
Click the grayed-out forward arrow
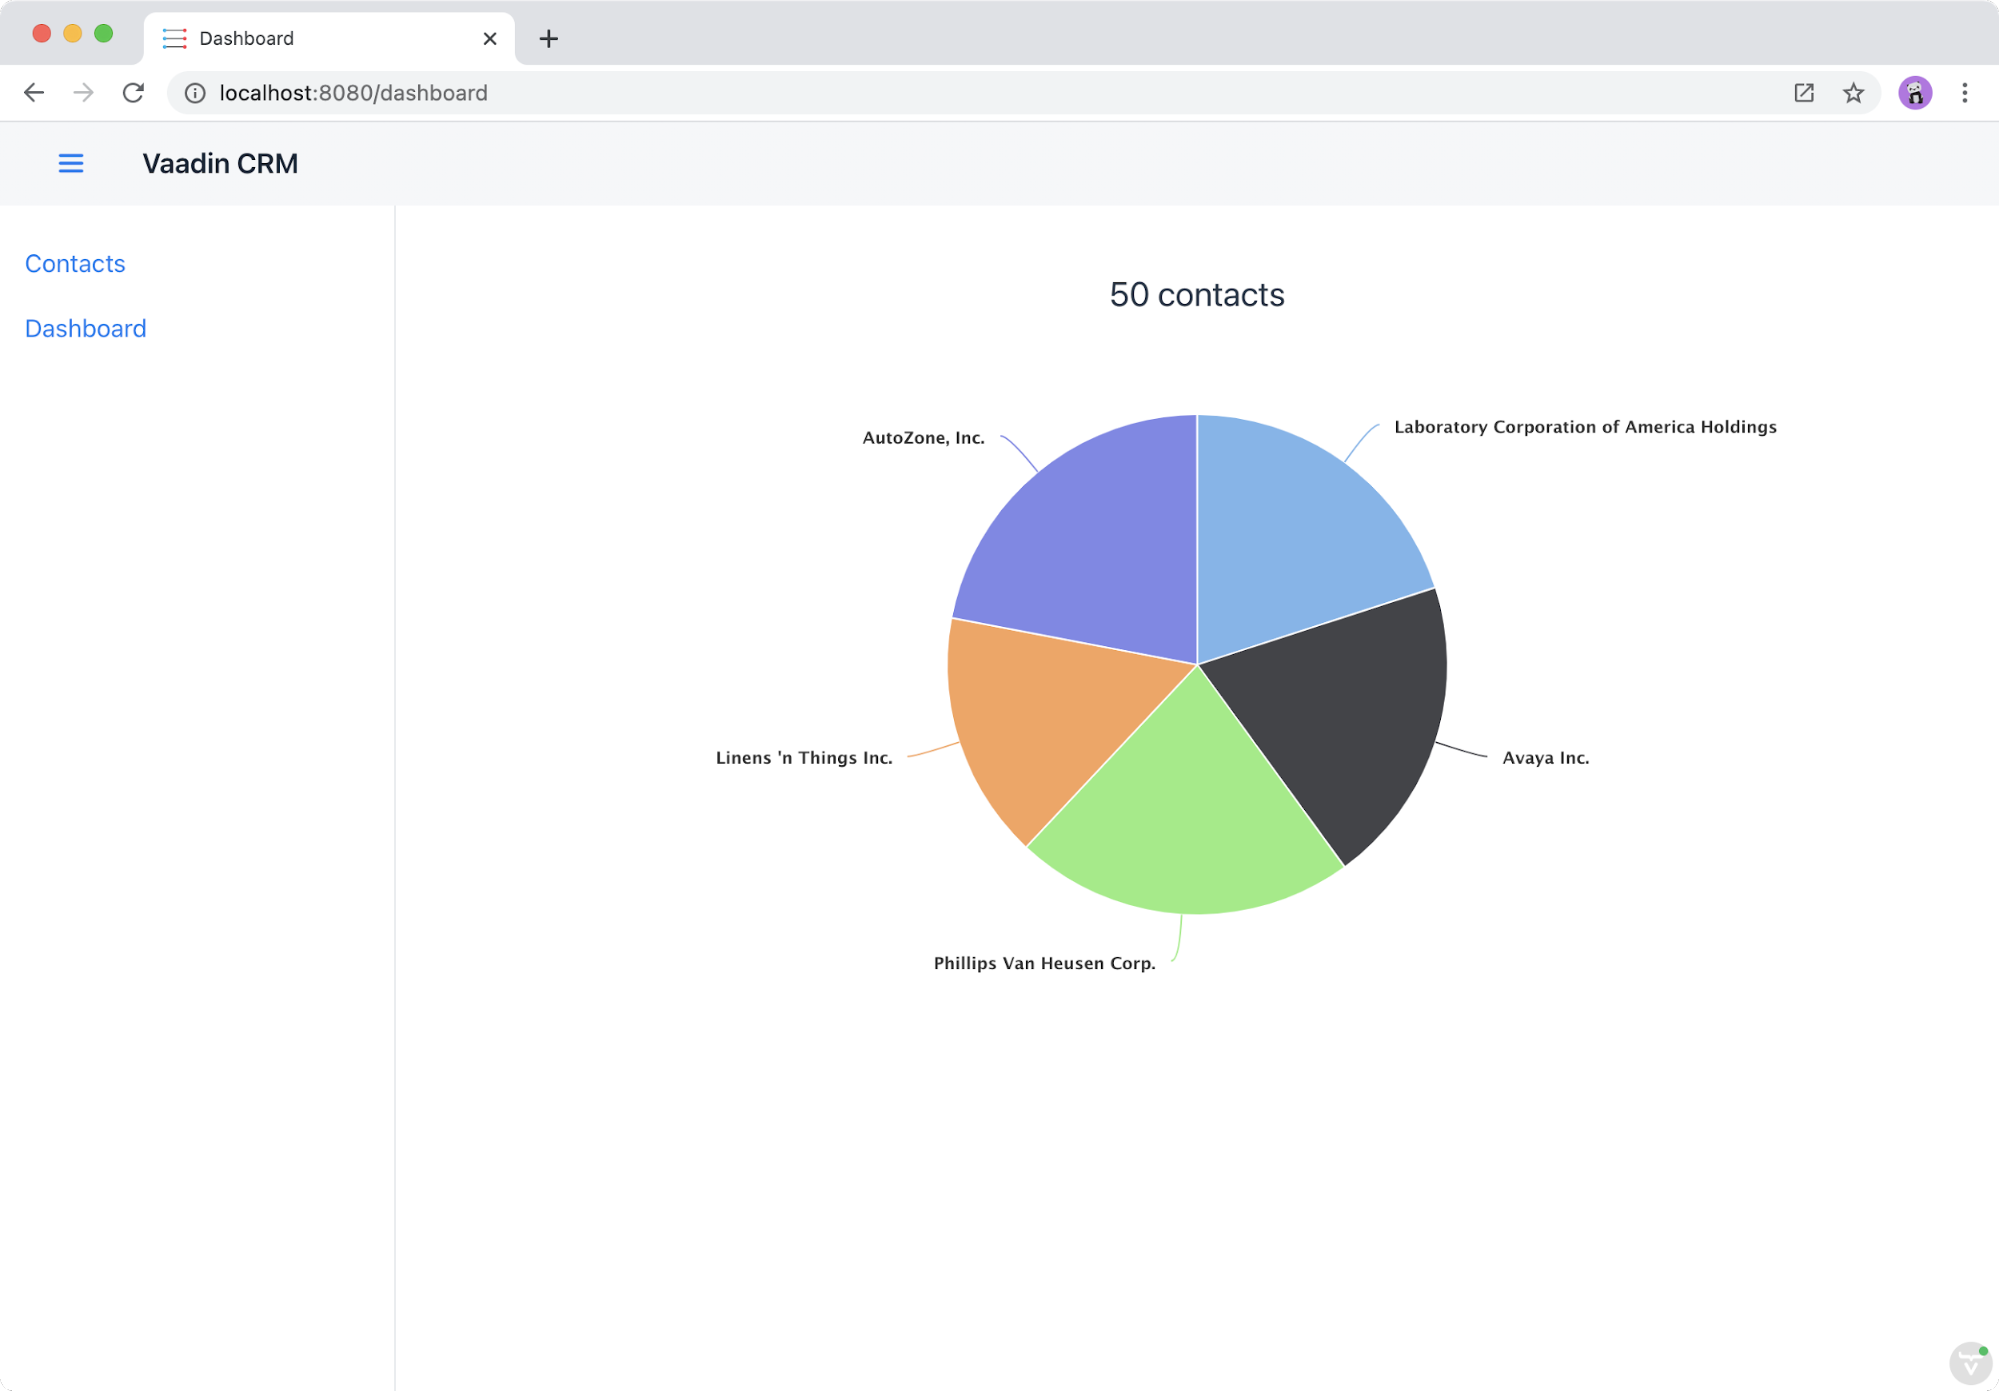tap(83, 92)
